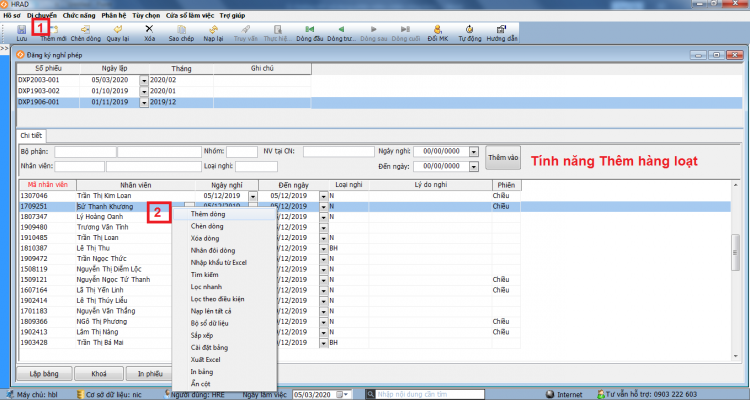Screen dimensions: 750x400
Task: Open the Trợ giúp menu
Action: coord(232,15)
